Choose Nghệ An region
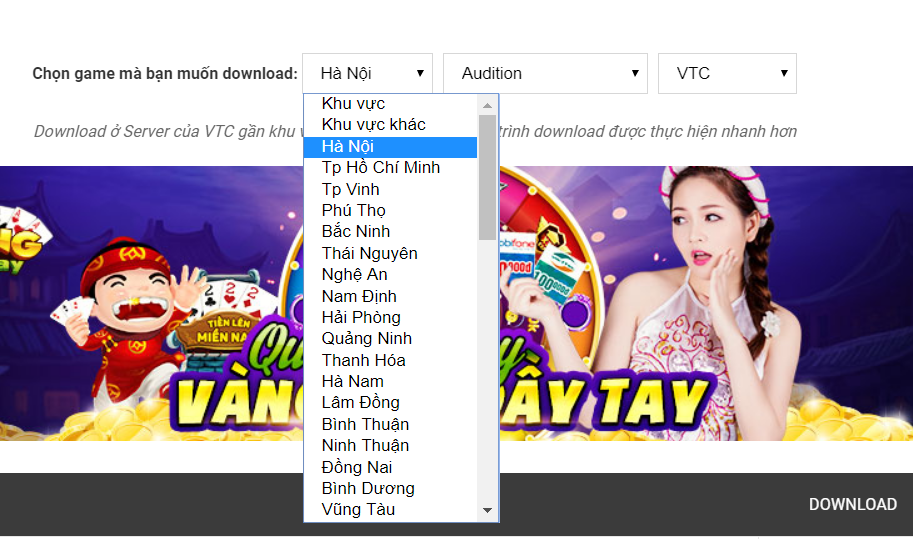 [390, 274]
